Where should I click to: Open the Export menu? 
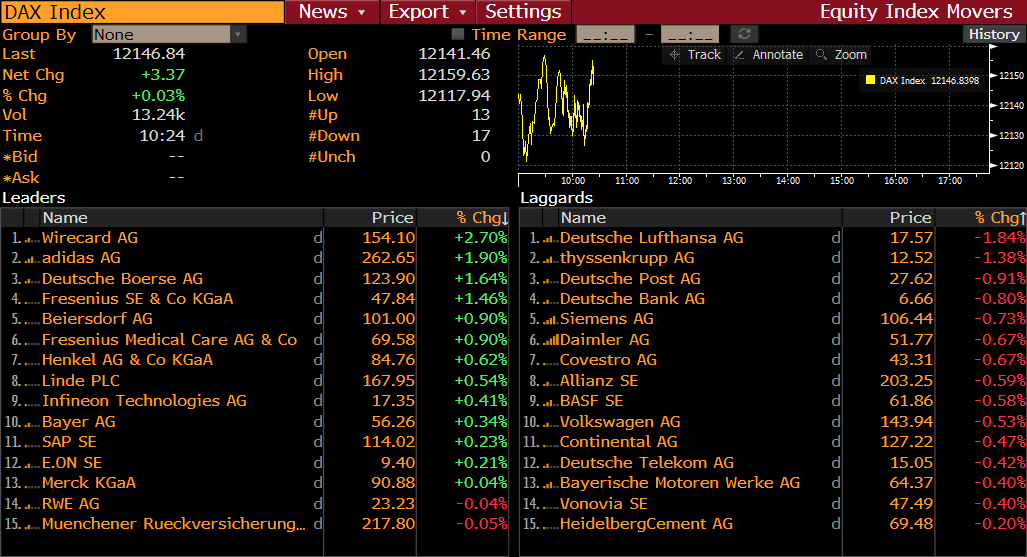pos(427,12)
